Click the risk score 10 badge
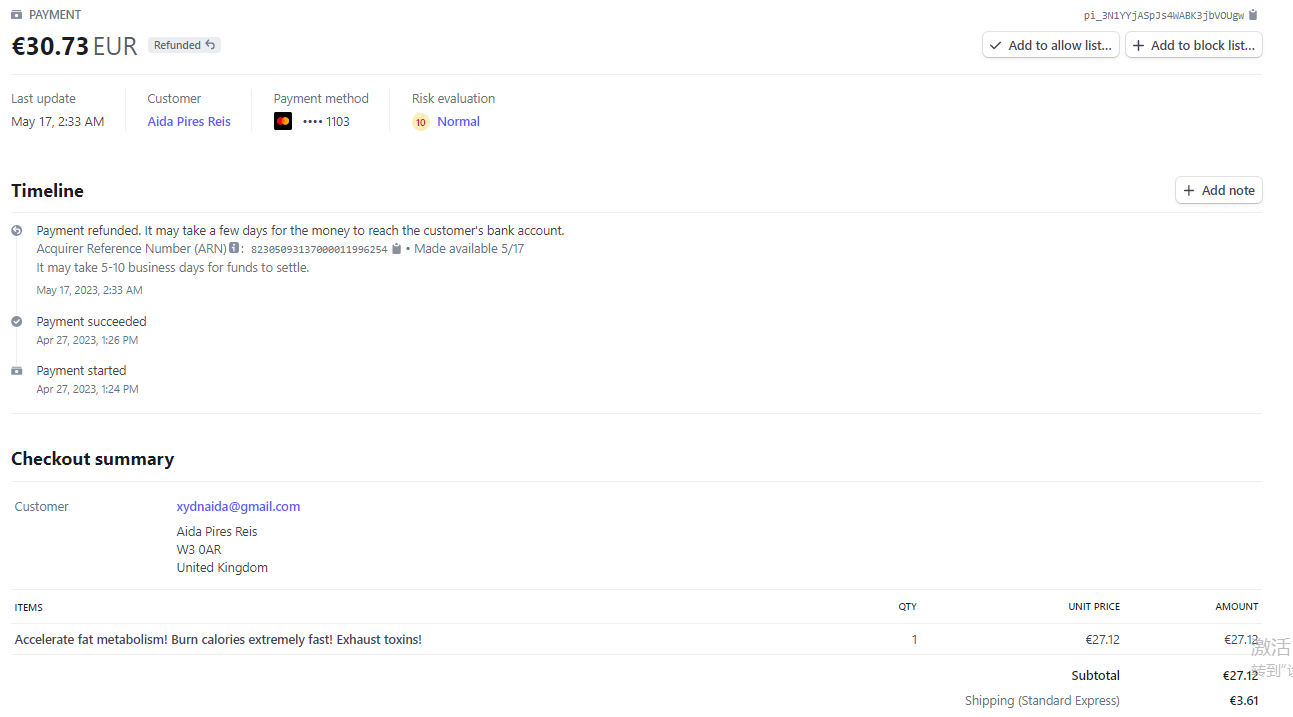 point(421,122)
